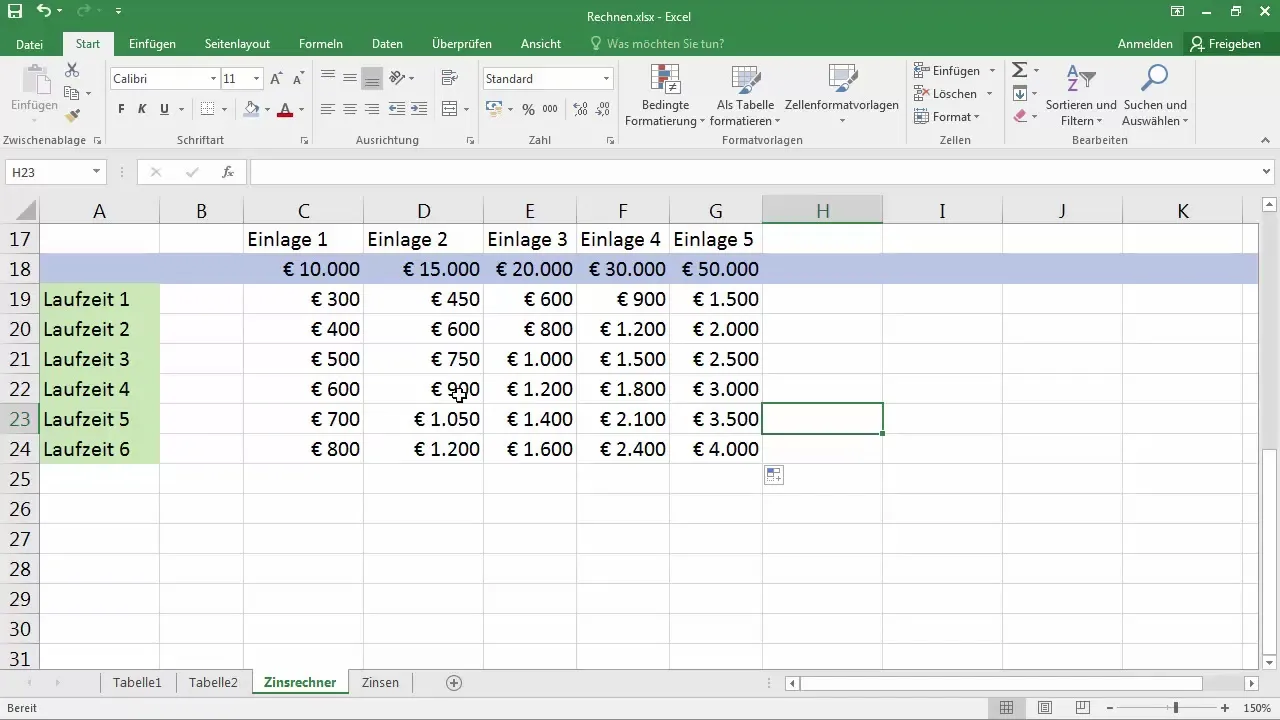Align cell content to middle vertically
The width and height of the screenshot is (1280, 720).
(350, 78)
